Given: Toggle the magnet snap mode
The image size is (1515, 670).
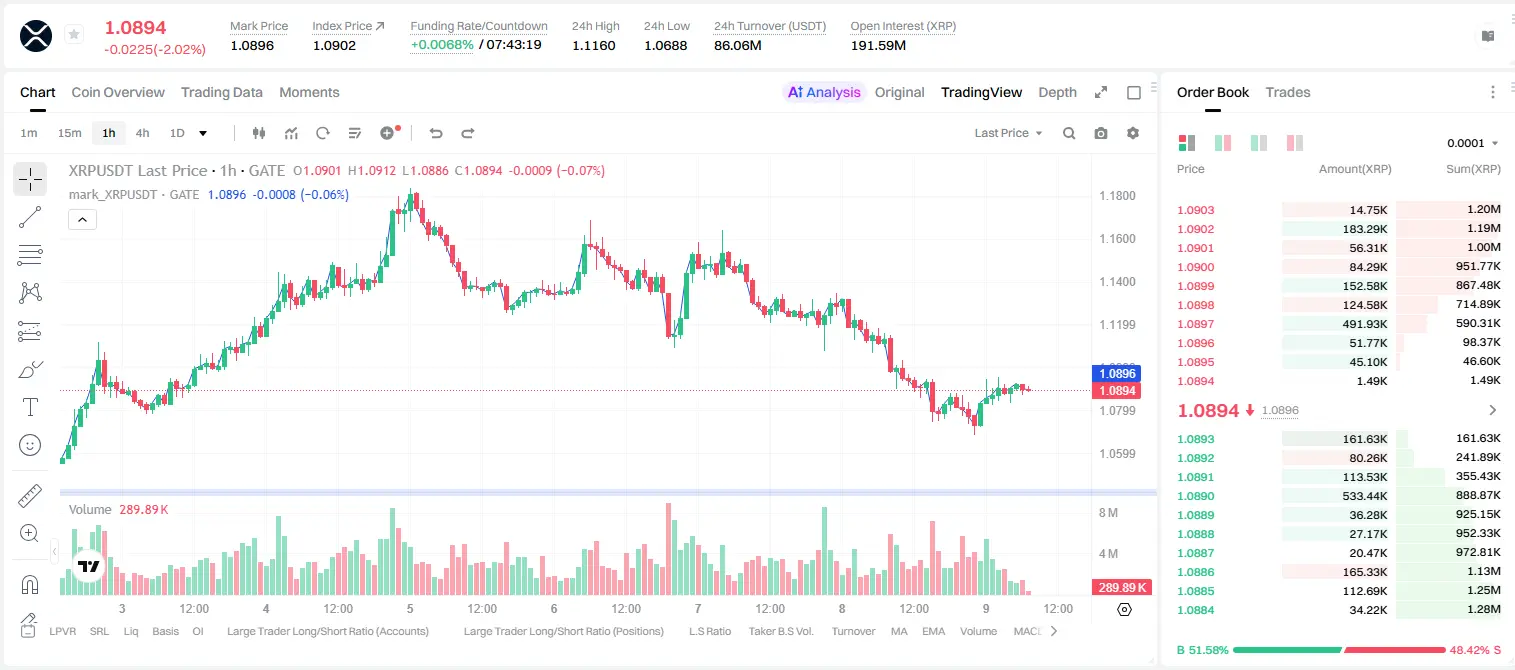Looking at the screenshot, I should pyautogui.click(x=30, y=585).
